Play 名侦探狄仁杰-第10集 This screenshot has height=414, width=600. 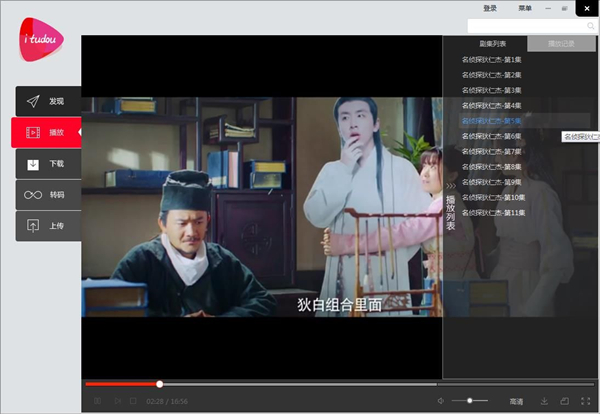pos(493,197)
